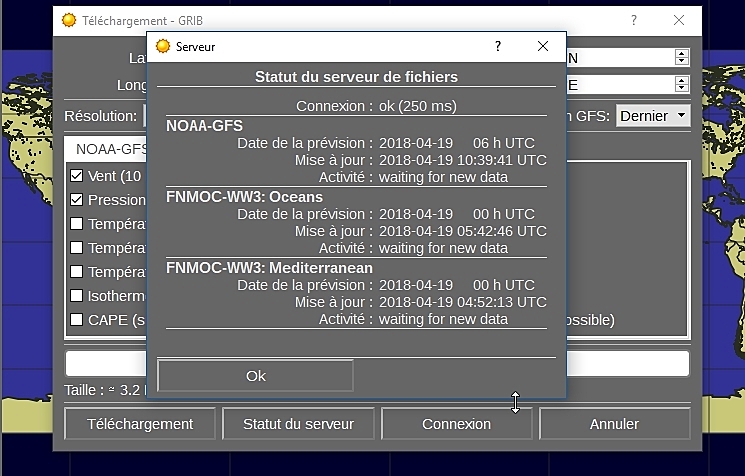745x476 pixels.
Task: Click the help question mark in Téléchargement - GRIB window
Action: pyautogui.click(x=633, y=20)
